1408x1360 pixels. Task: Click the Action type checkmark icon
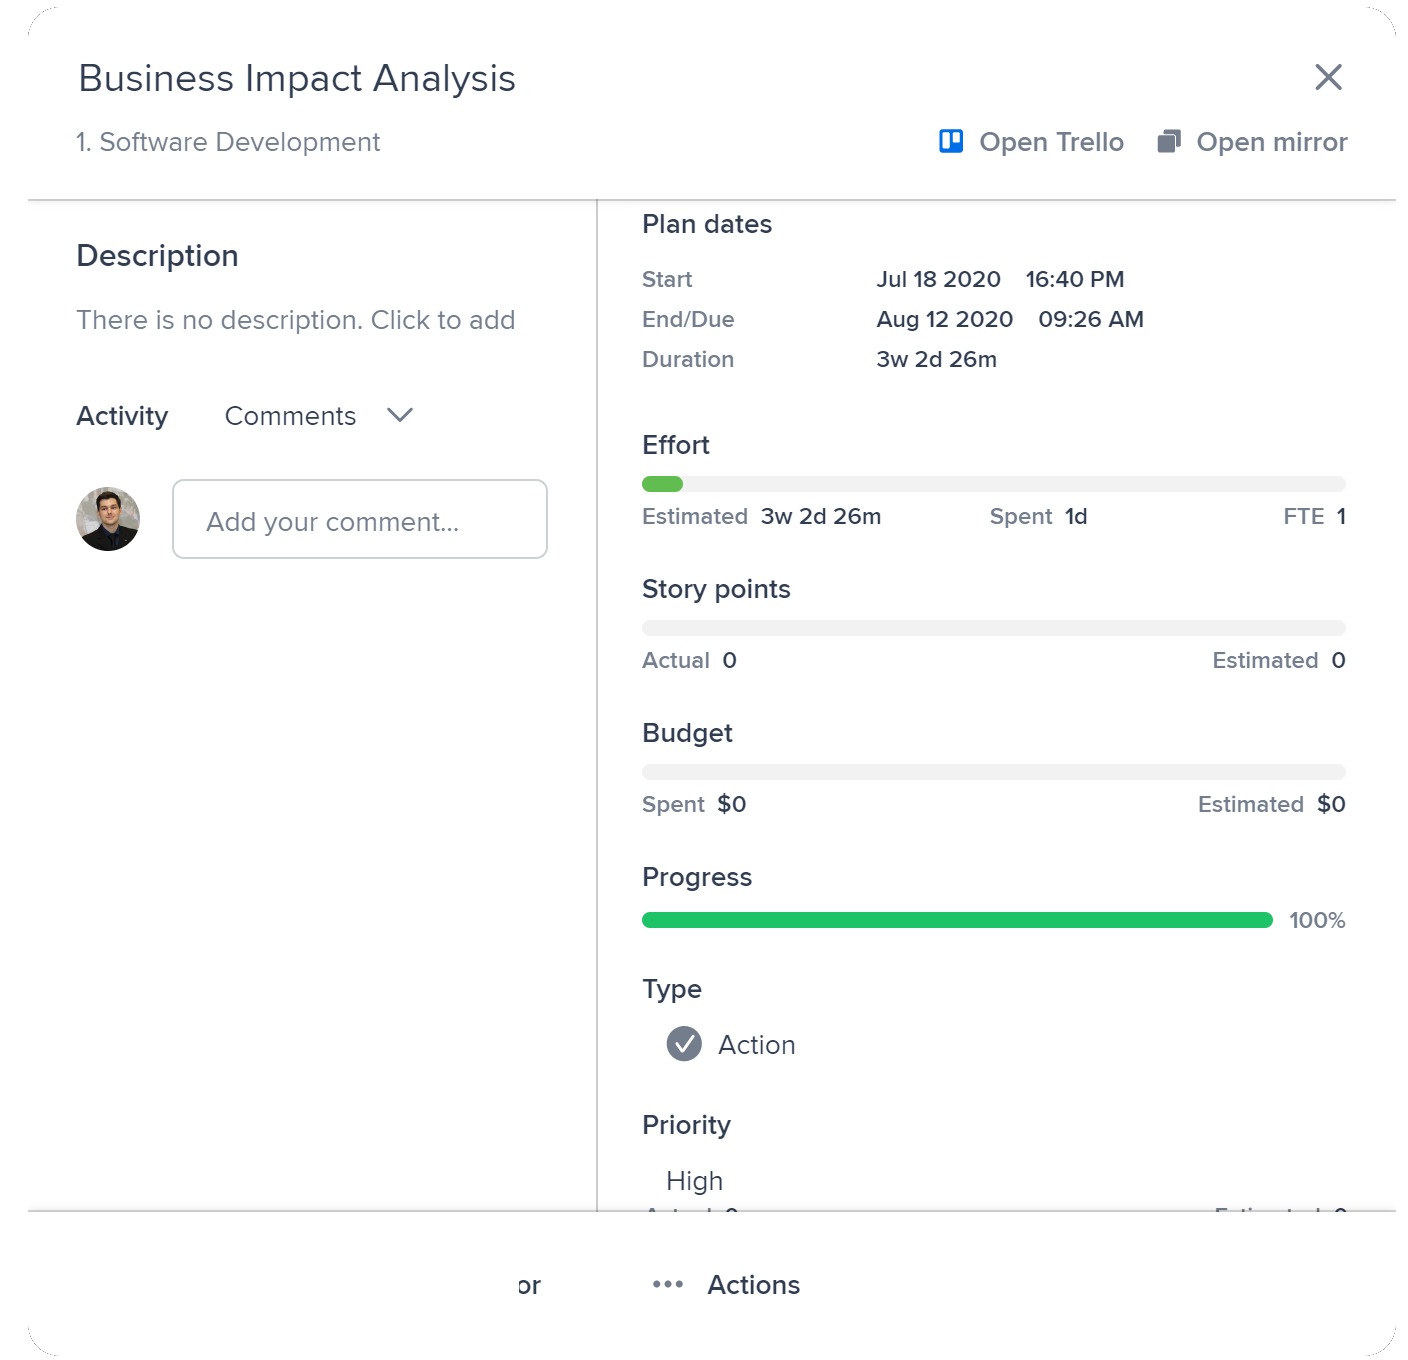coord(684,1044)
